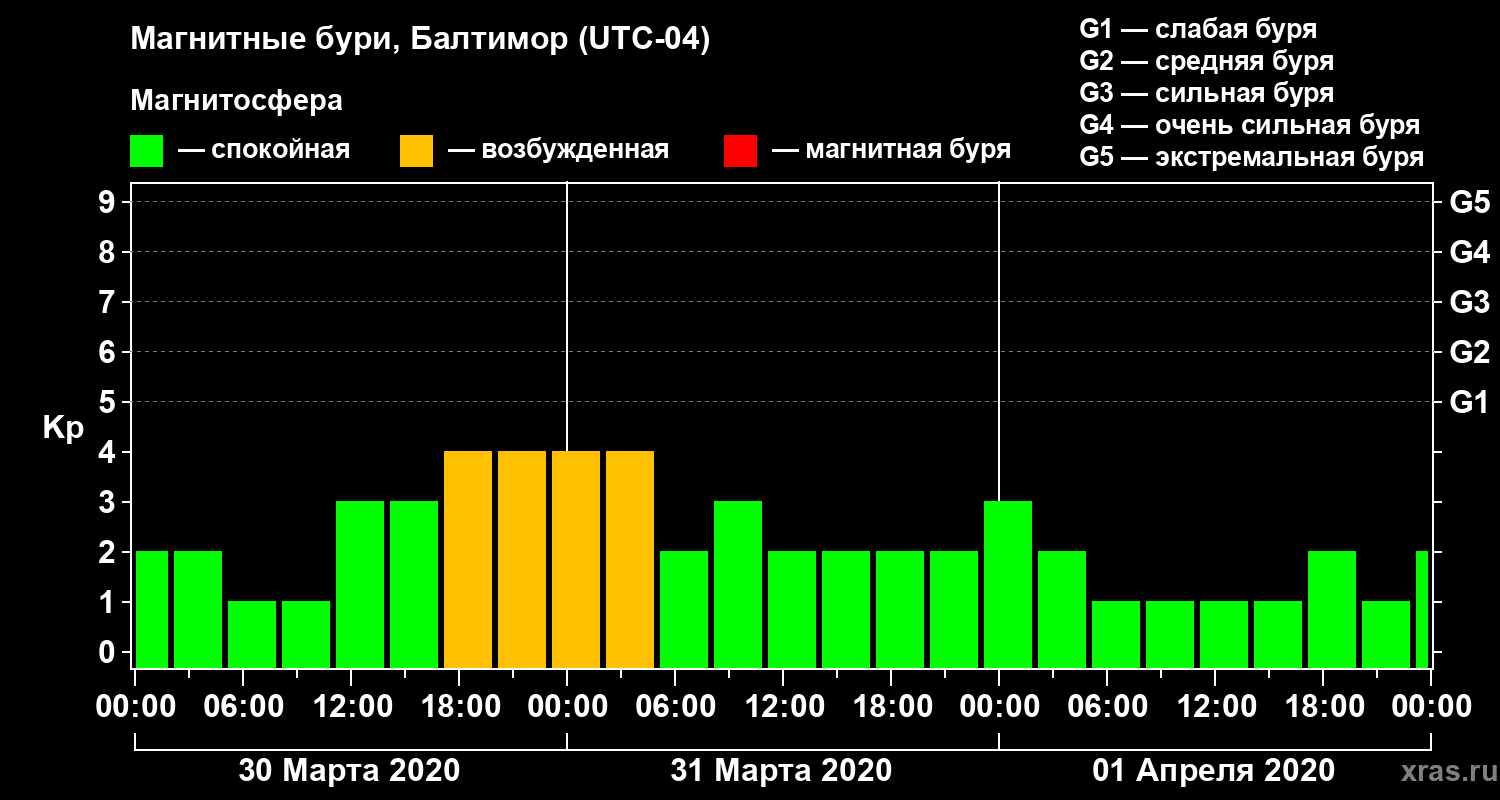Click the 30 March 06:00–09:00 Kp 1 bar
Image resolution: width=1500 pixels, height=800 pixels.
pyautogui.click(x=252, y=634)
